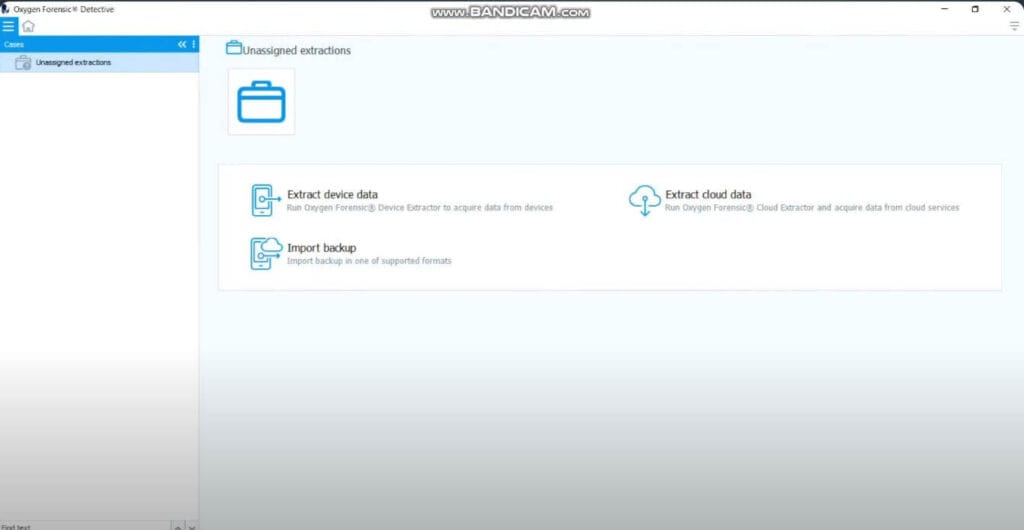Maximize the Oxygen Forensic Detective window
The width and height of the screenshot is (1024, 530).
click(x=975, y=9)
